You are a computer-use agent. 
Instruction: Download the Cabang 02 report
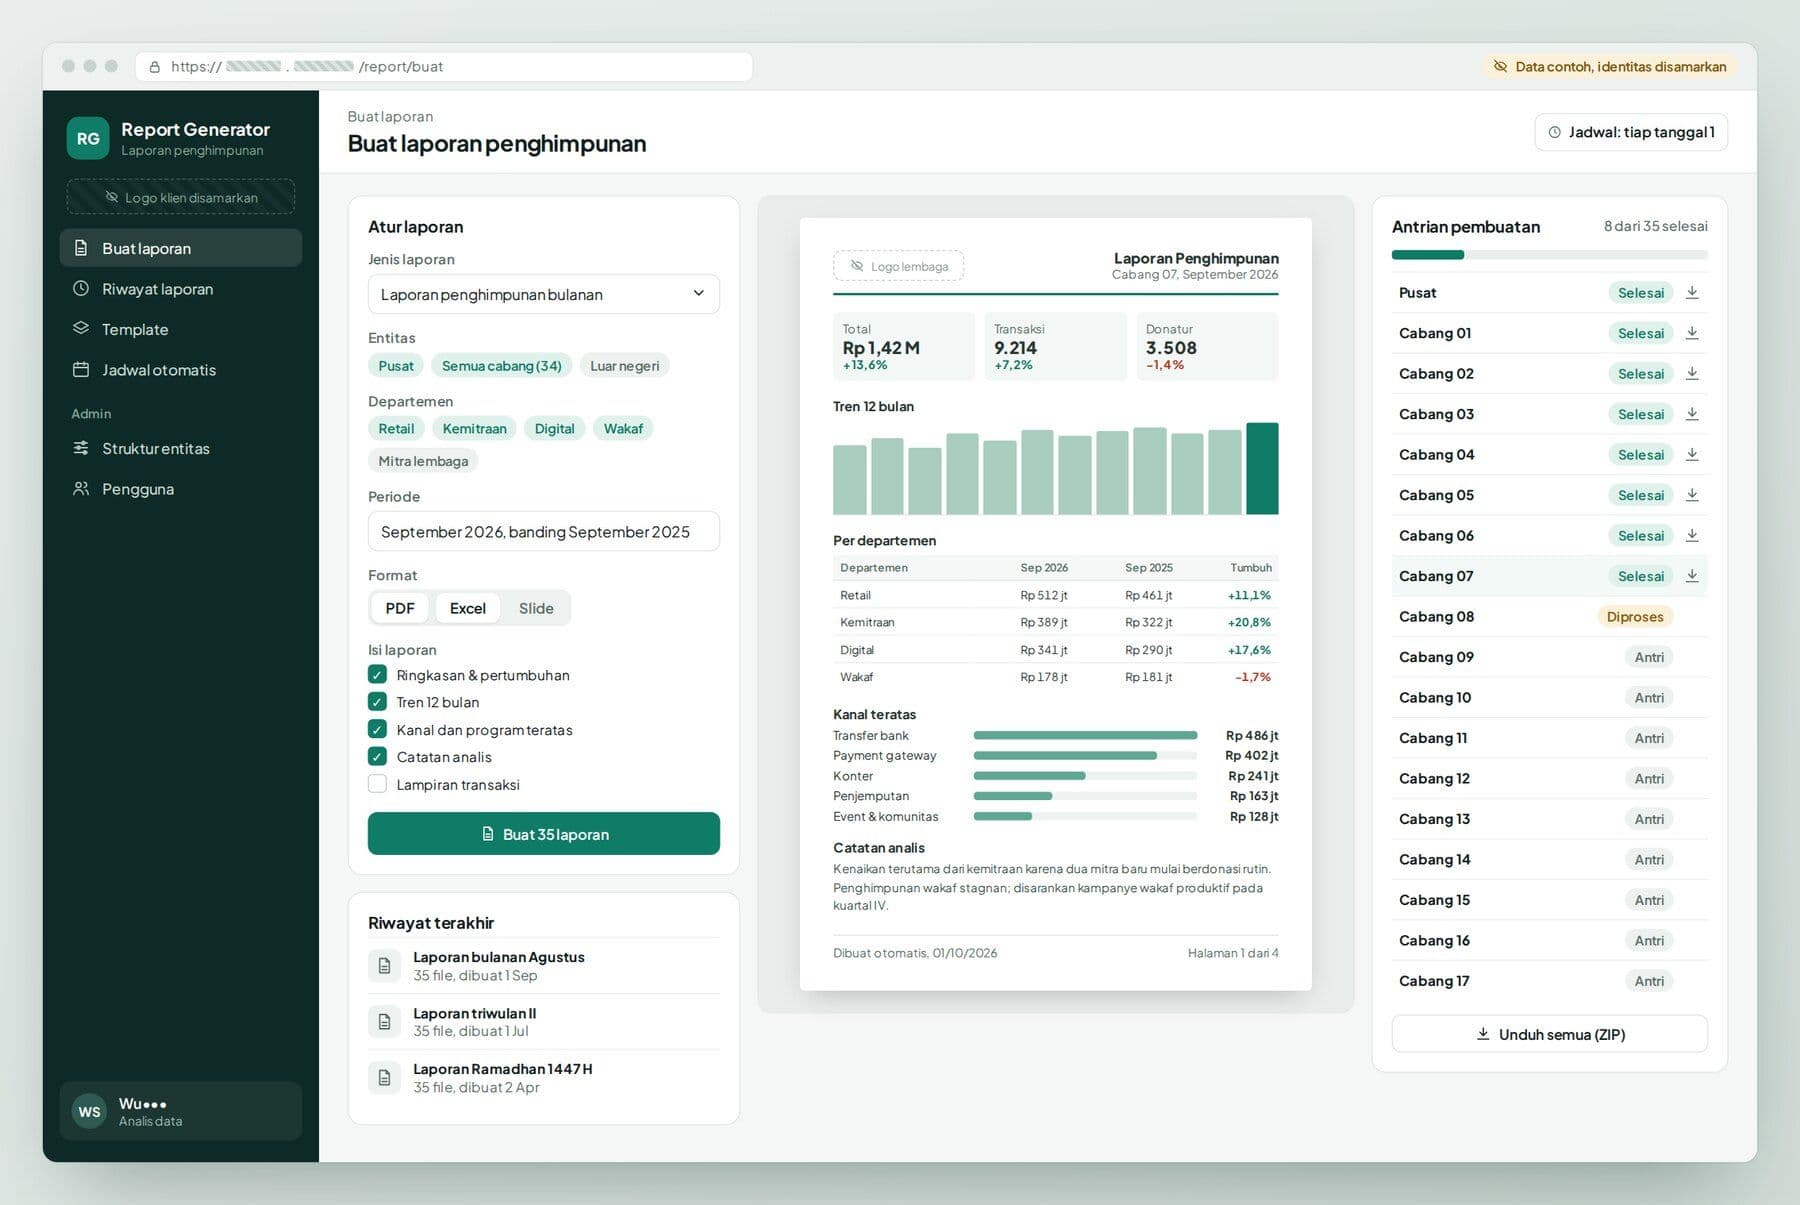tap(1692, 373)
